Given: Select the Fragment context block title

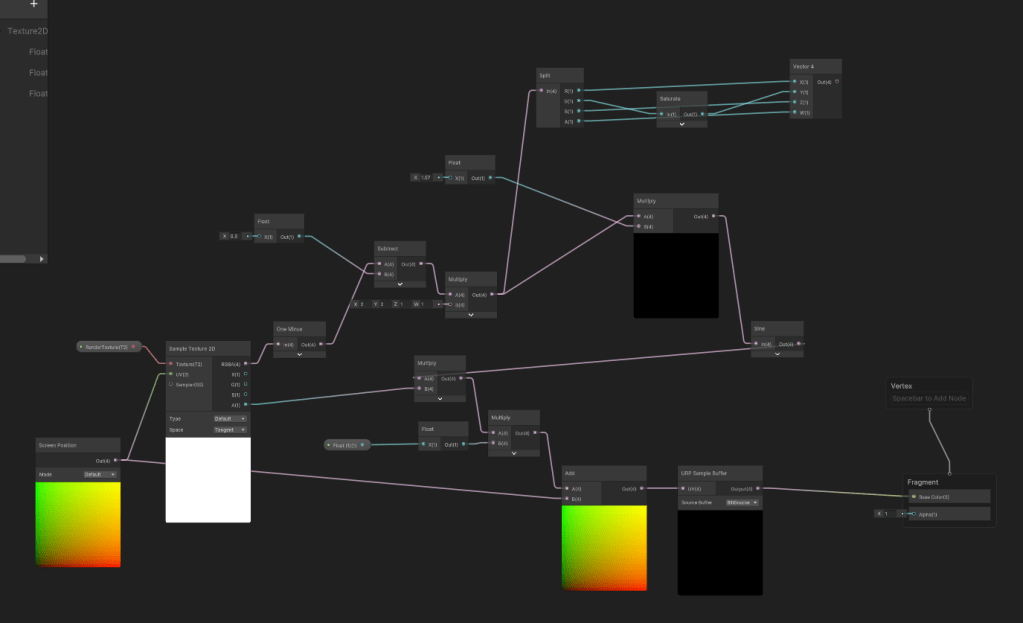Looking at the screenshot, I should point(923,482).
